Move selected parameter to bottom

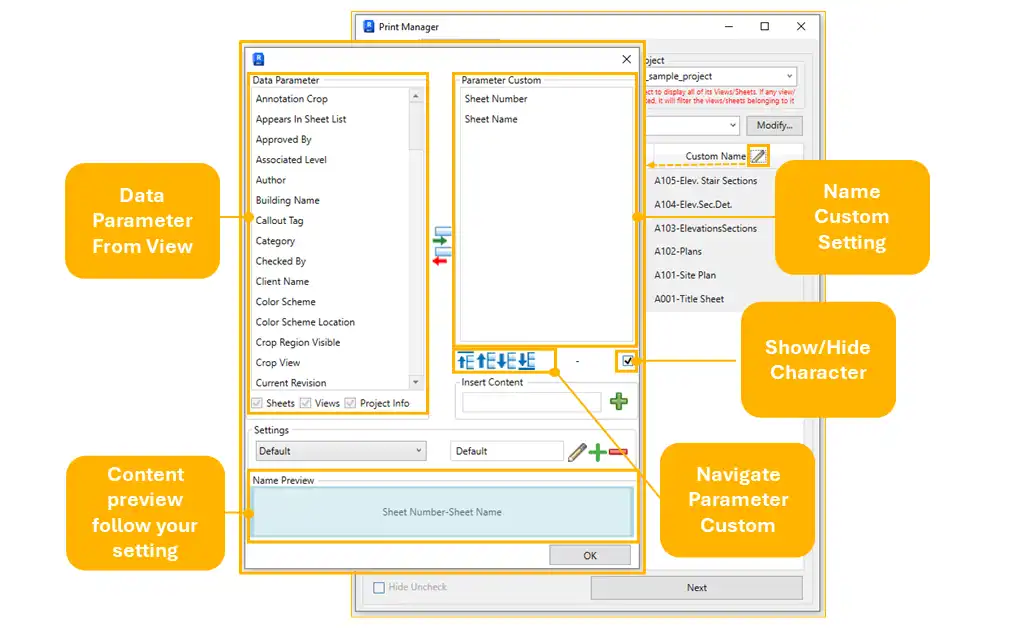(x=526, y=361)
